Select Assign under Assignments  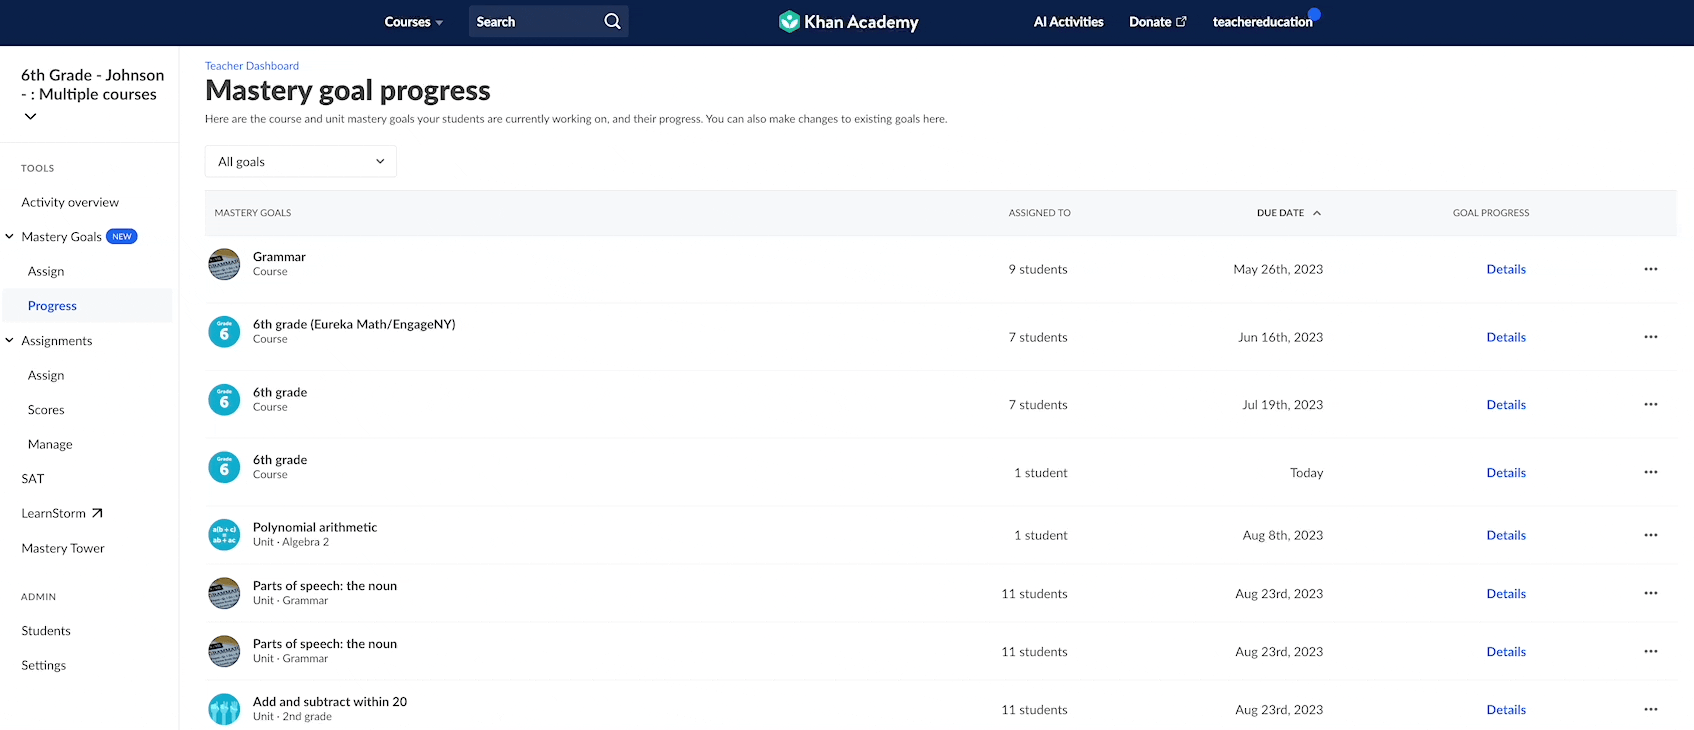tap(46, 375)
